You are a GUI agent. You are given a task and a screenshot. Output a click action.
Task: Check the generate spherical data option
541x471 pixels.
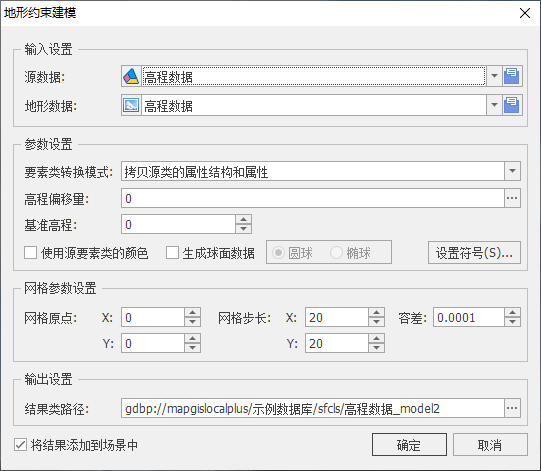click(x=172, y=253)
